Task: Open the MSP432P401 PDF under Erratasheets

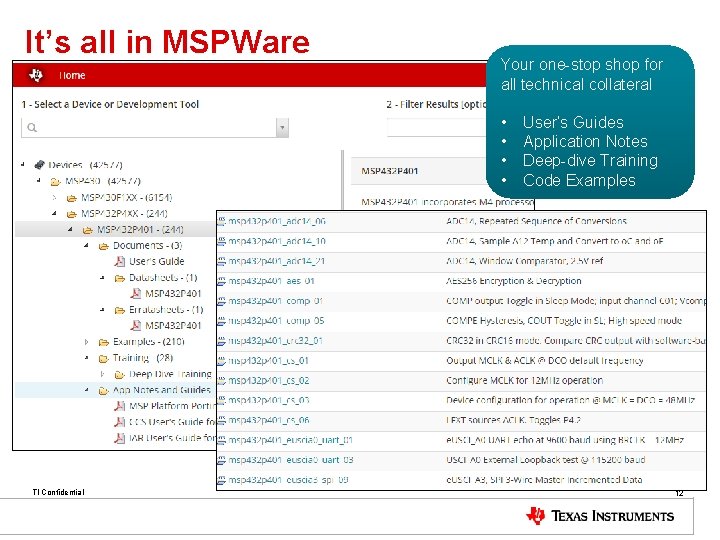Action: (135, 326)
